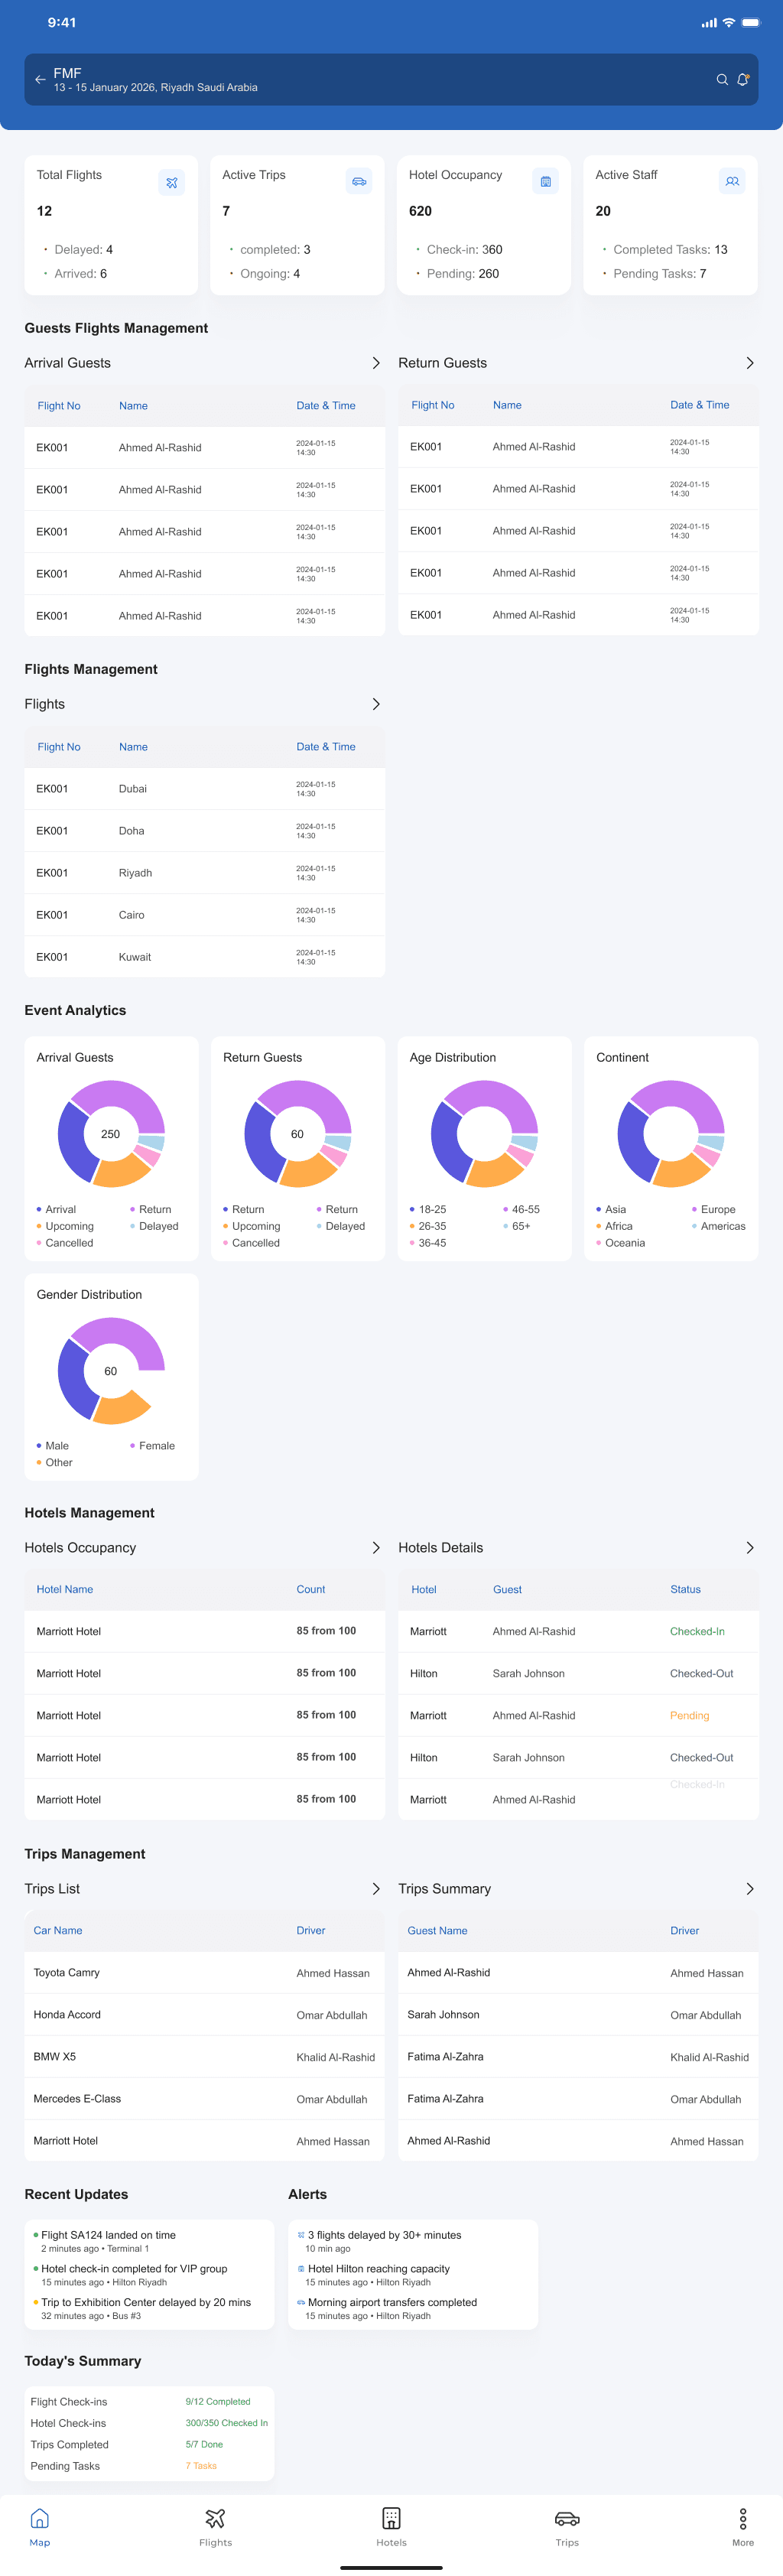Select Fatima Al-Zahra row with Khalid Al-Rashid driver
The image size is (783, 2576).
[x=578, y=2056]
